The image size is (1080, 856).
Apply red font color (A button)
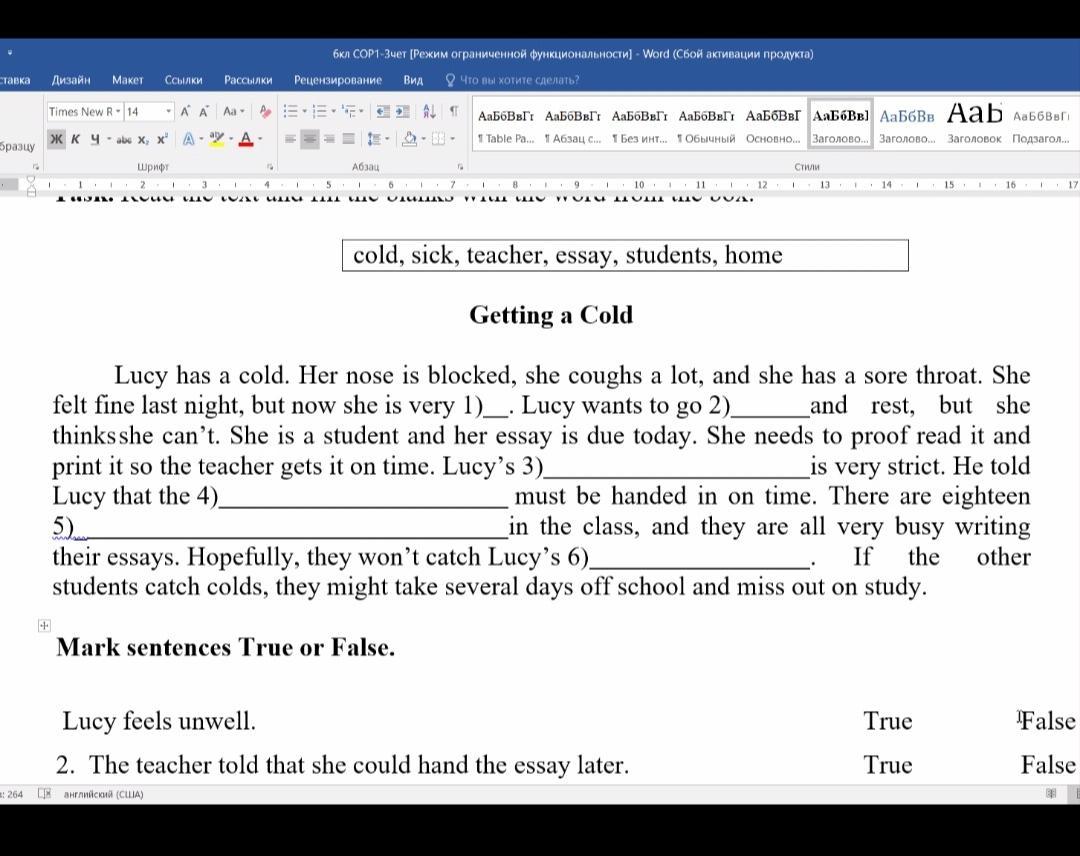click(246, 139)
